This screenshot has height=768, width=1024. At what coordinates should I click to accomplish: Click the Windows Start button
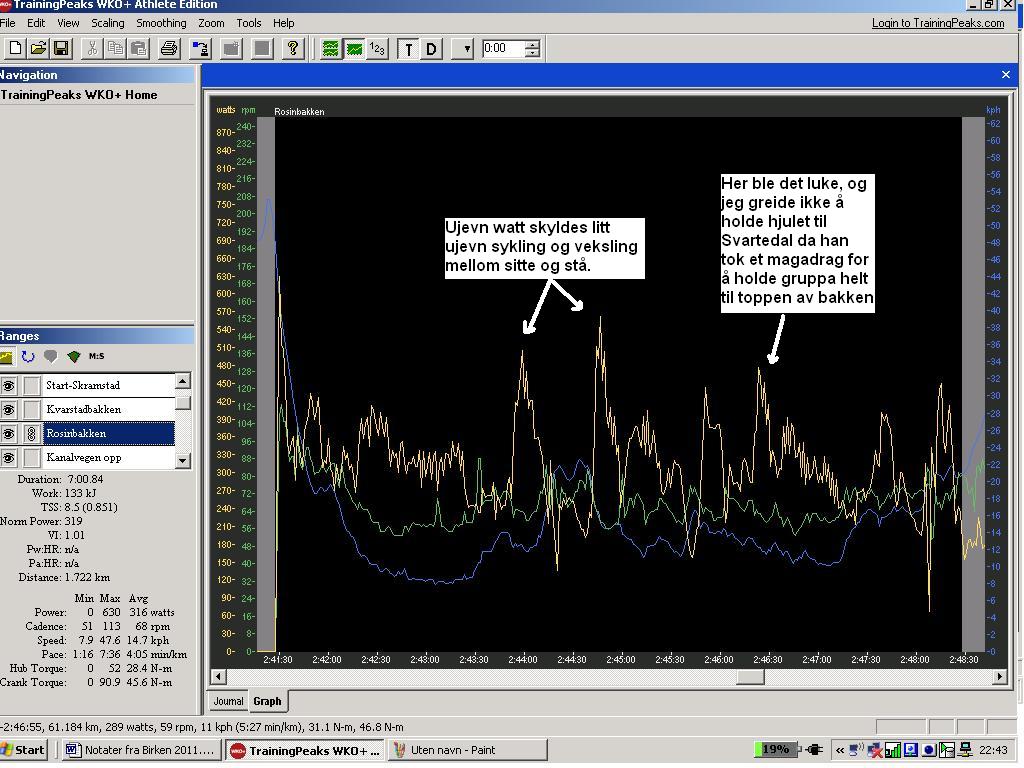pyautogui.click(x=24, y=750)
